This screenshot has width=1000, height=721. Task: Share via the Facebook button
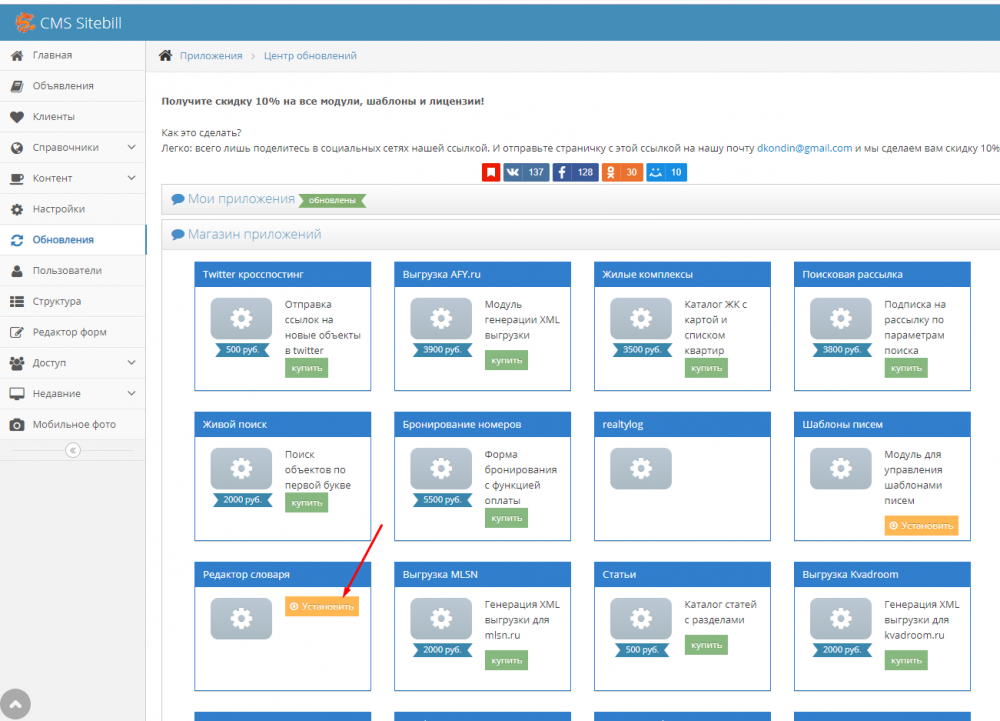(x=574, y=172)
